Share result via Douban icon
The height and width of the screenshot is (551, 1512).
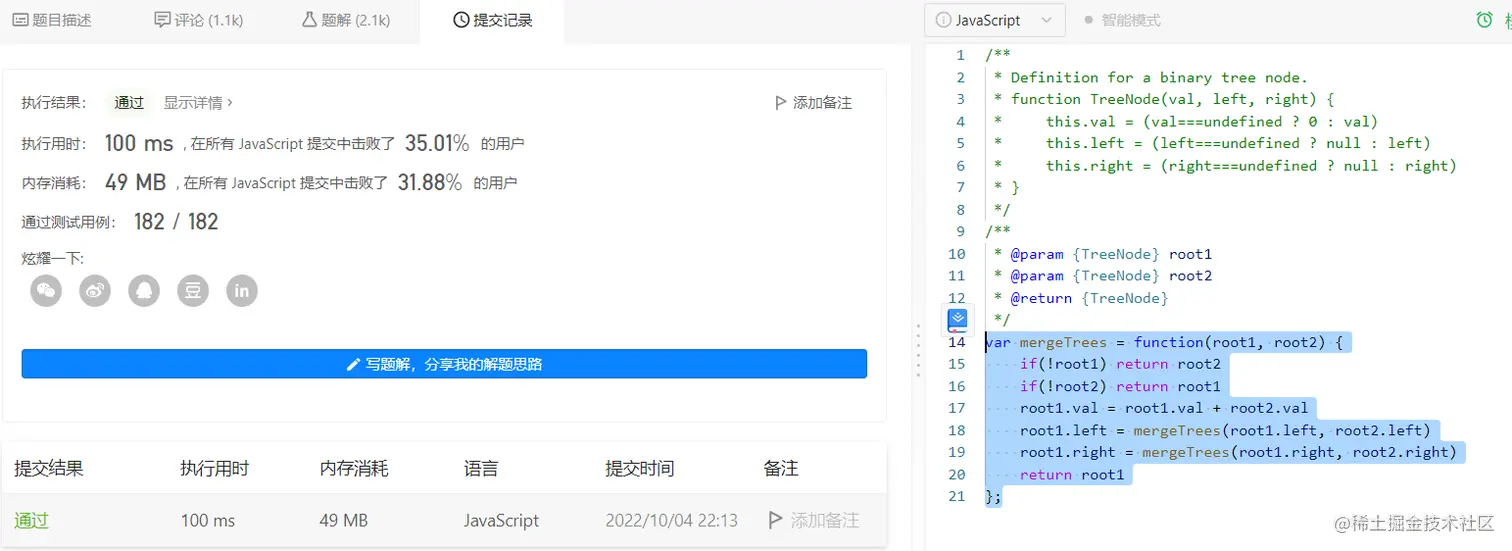click(193, 291)
